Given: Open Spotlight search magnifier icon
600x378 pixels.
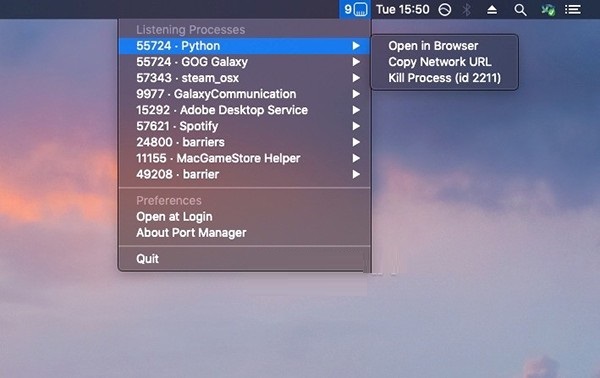Looking at the screenshot, I should [520, 10].
